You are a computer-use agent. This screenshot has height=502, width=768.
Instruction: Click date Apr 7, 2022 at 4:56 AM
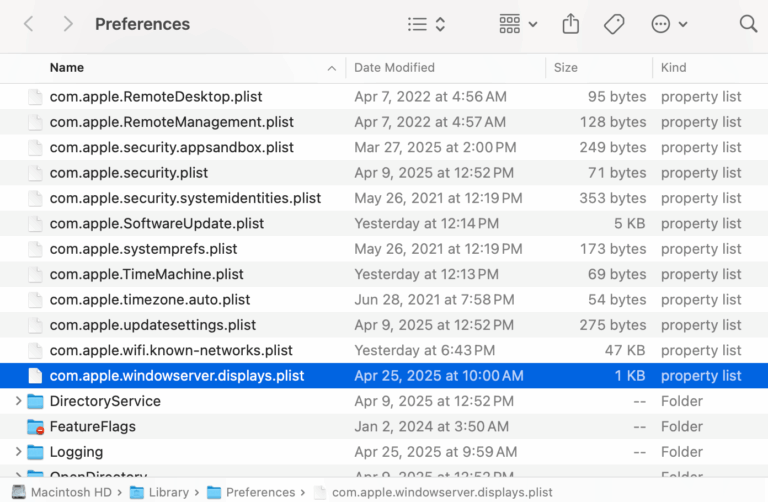(x=431, y=96)
